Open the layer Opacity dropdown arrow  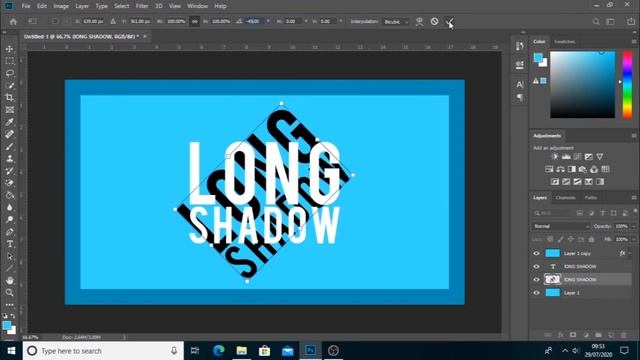click(633, 226)
